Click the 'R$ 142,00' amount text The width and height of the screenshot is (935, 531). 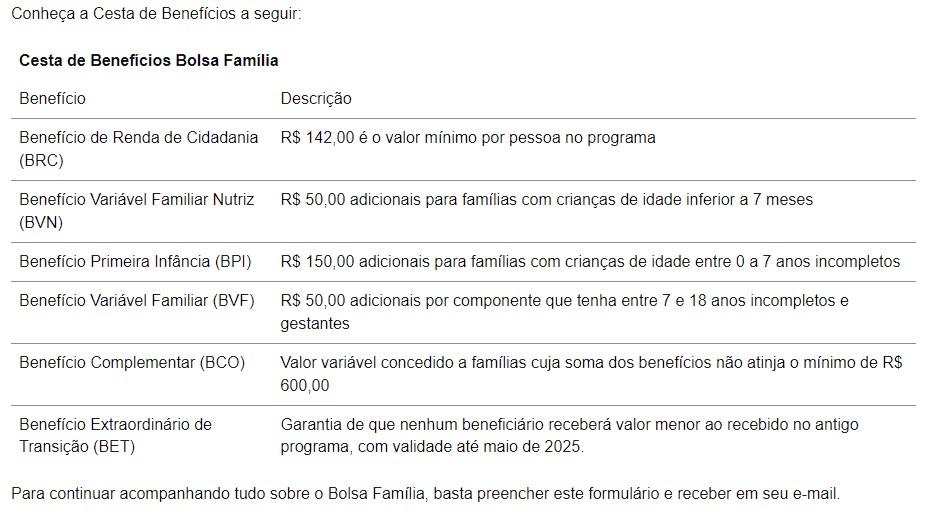[317, 137]
